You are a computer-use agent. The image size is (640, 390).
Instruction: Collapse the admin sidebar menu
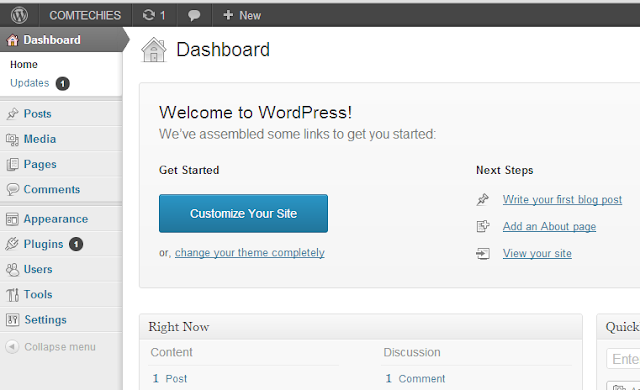pyautogui.click(x=51, y=347)
